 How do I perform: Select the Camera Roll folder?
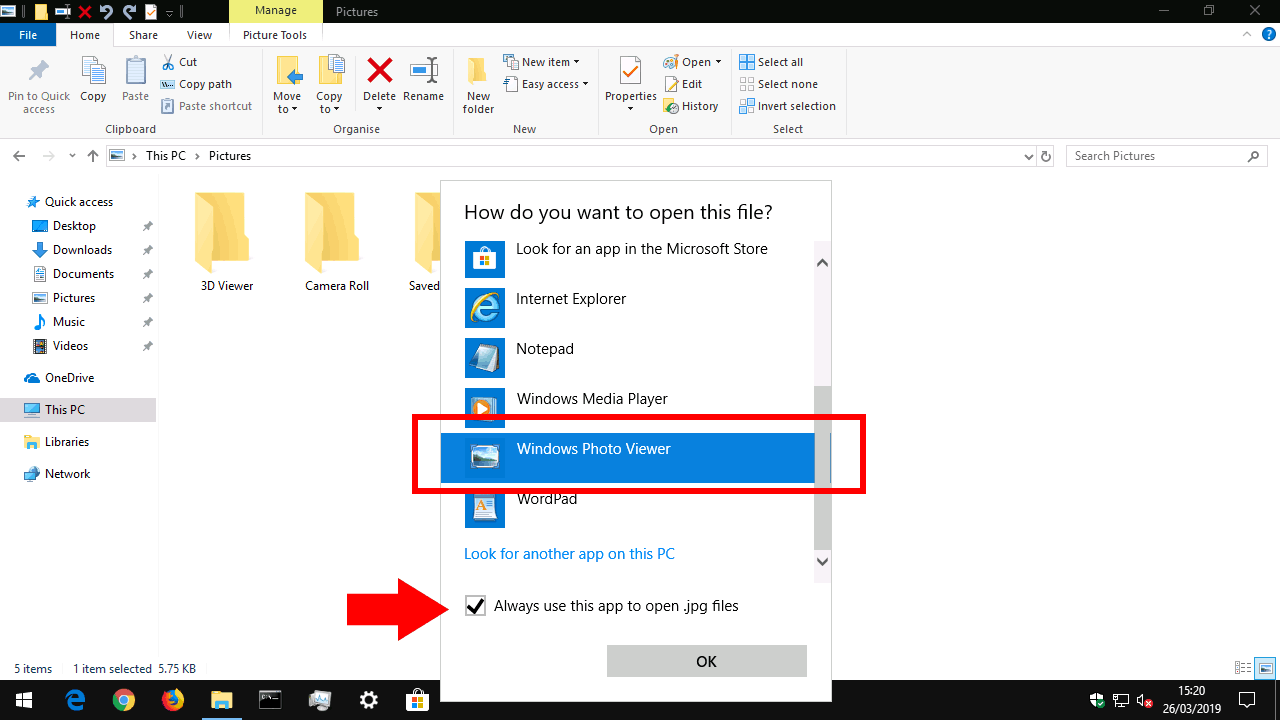[337, 240]
